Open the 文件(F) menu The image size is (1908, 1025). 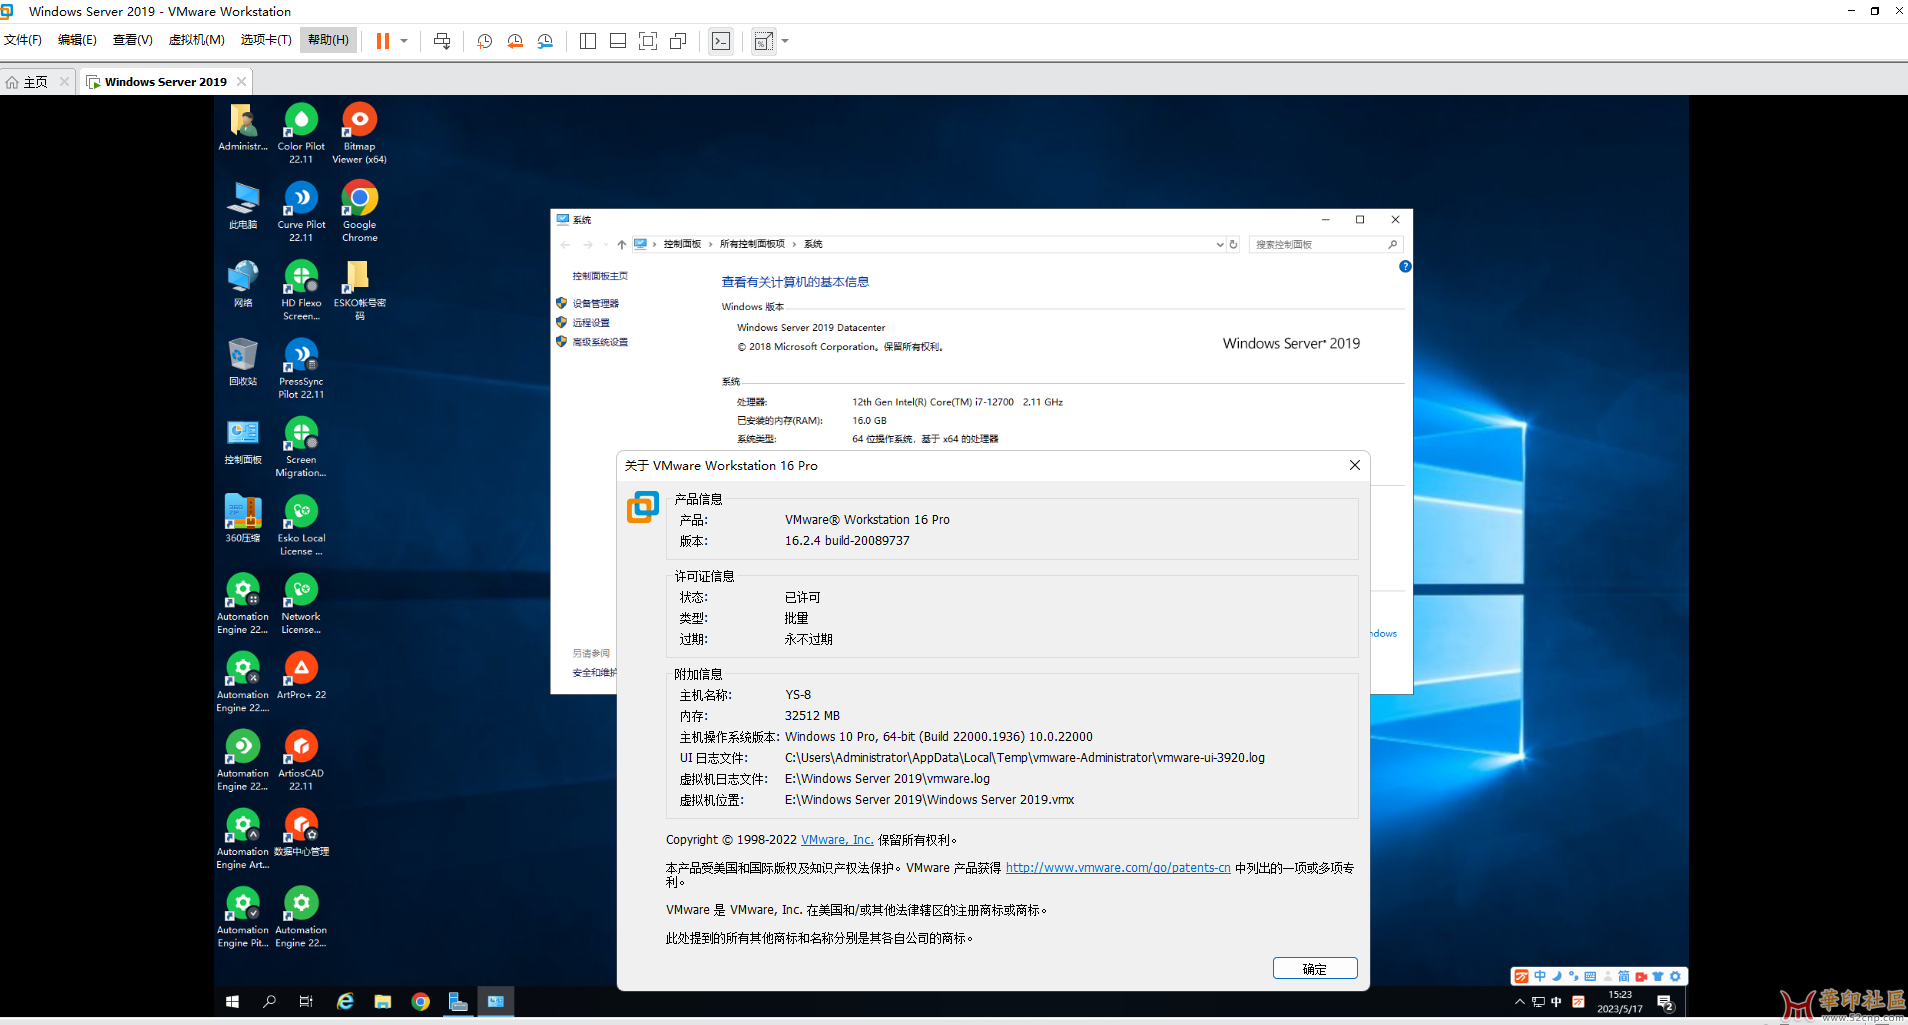coord(23,40)
